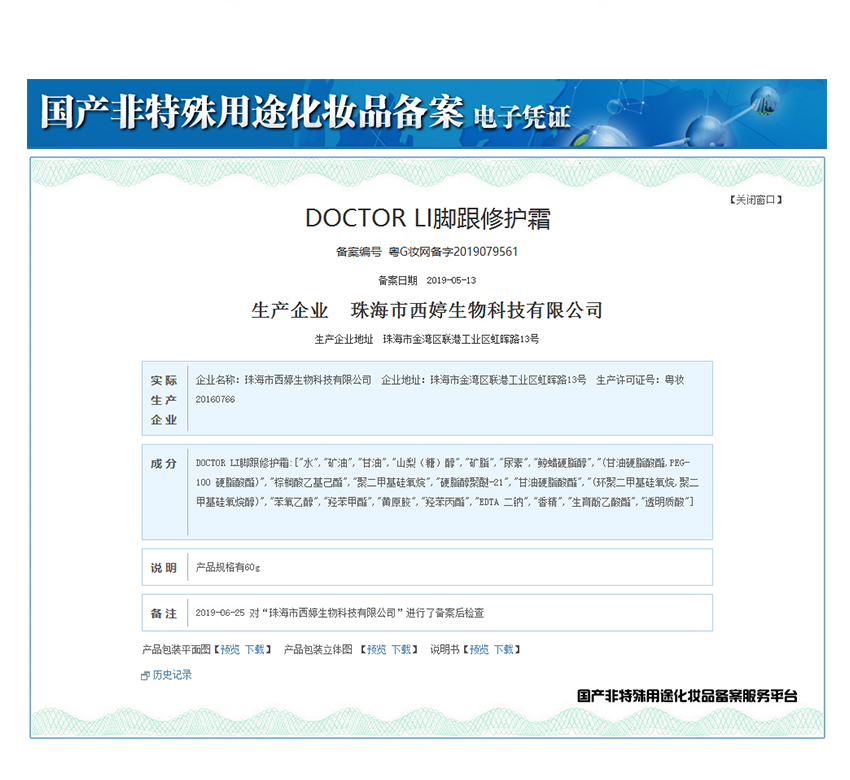Screen dimensions: 850x780
Task: Click the 国产非特殊用途化妆品备案 banner title
Action: click(252, 112)
